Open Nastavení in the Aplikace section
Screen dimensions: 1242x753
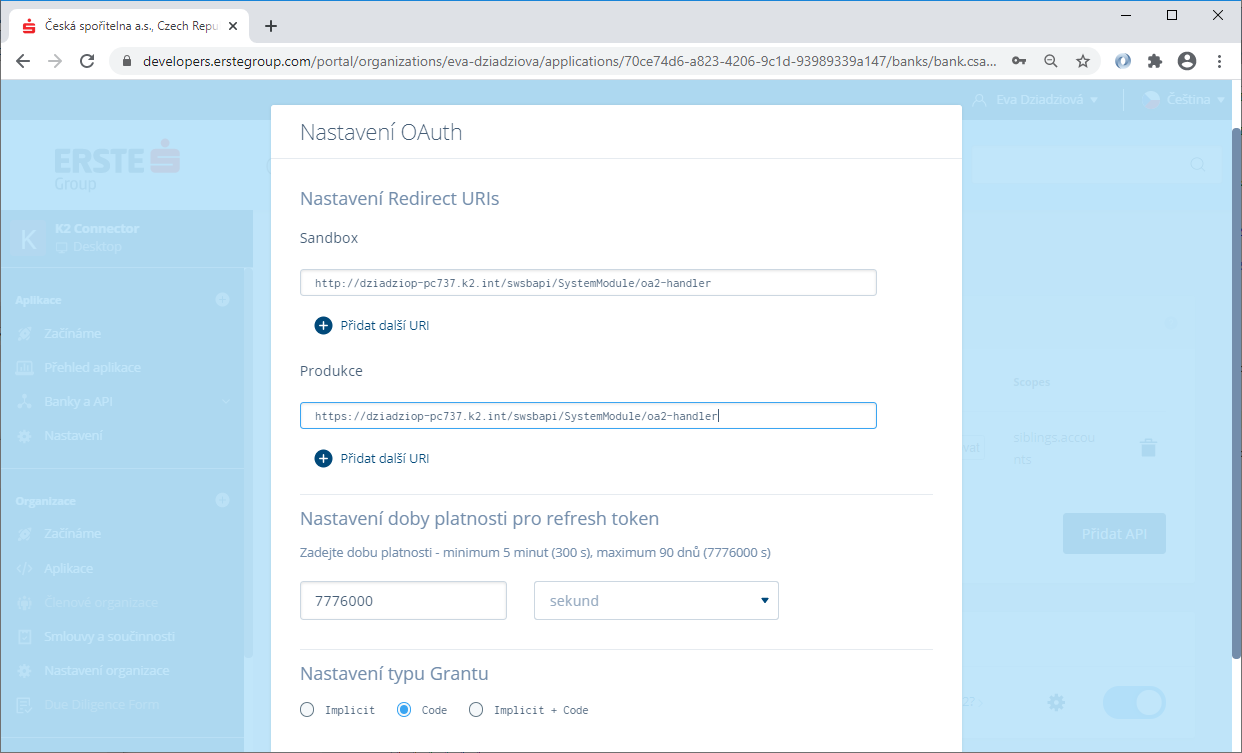73,435
